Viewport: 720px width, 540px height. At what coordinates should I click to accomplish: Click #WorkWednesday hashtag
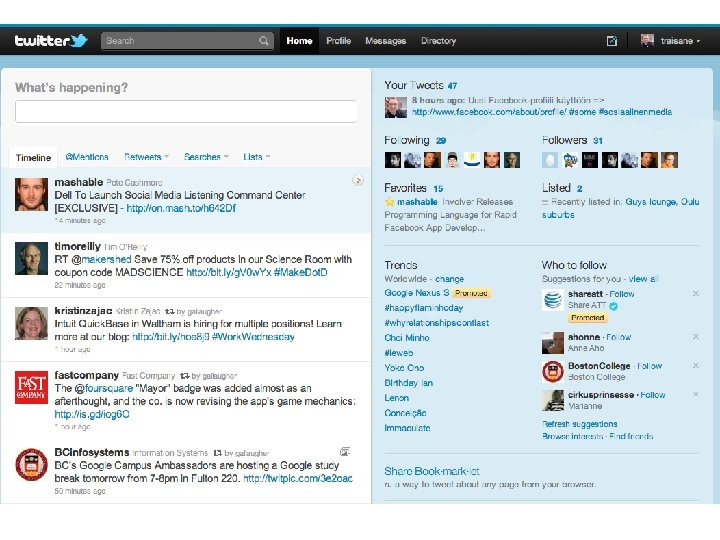click(253, 337)
